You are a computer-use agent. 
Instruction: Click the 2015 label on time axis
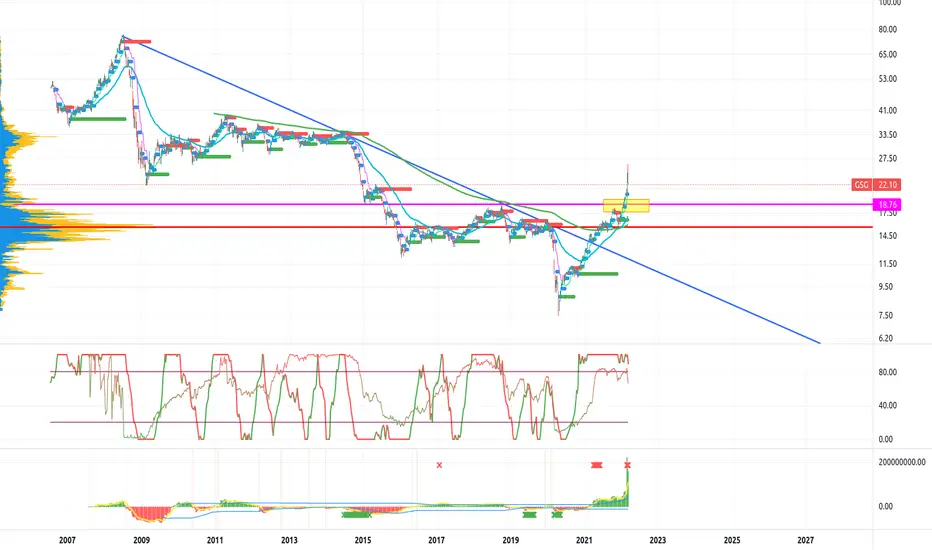coord(363,540)
